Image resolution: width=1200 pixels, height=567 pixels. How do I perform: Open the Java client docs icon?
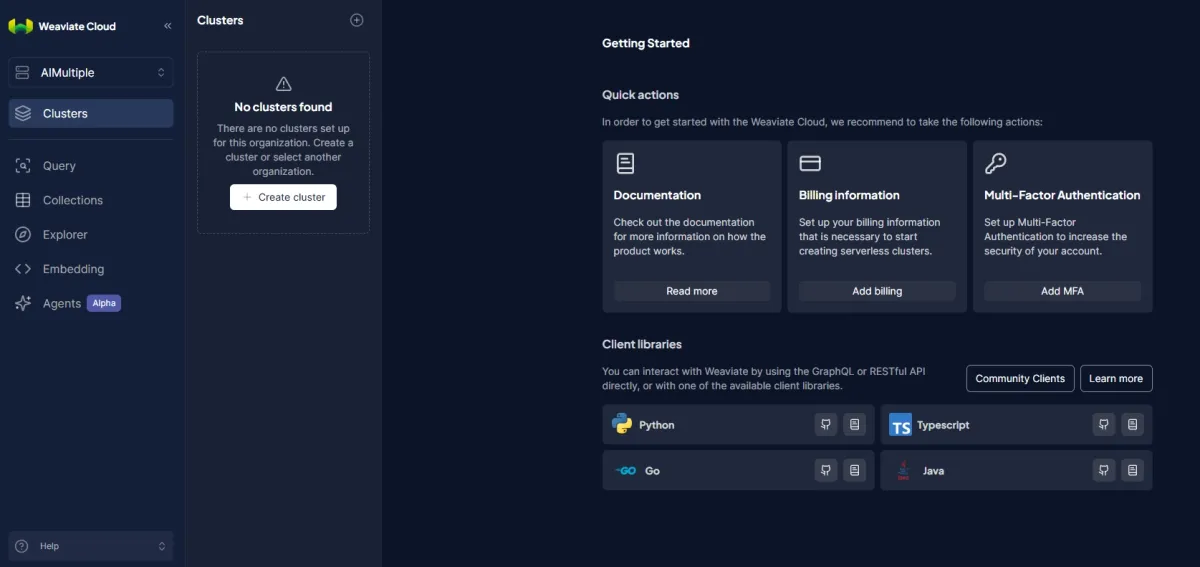[1132, 470]
